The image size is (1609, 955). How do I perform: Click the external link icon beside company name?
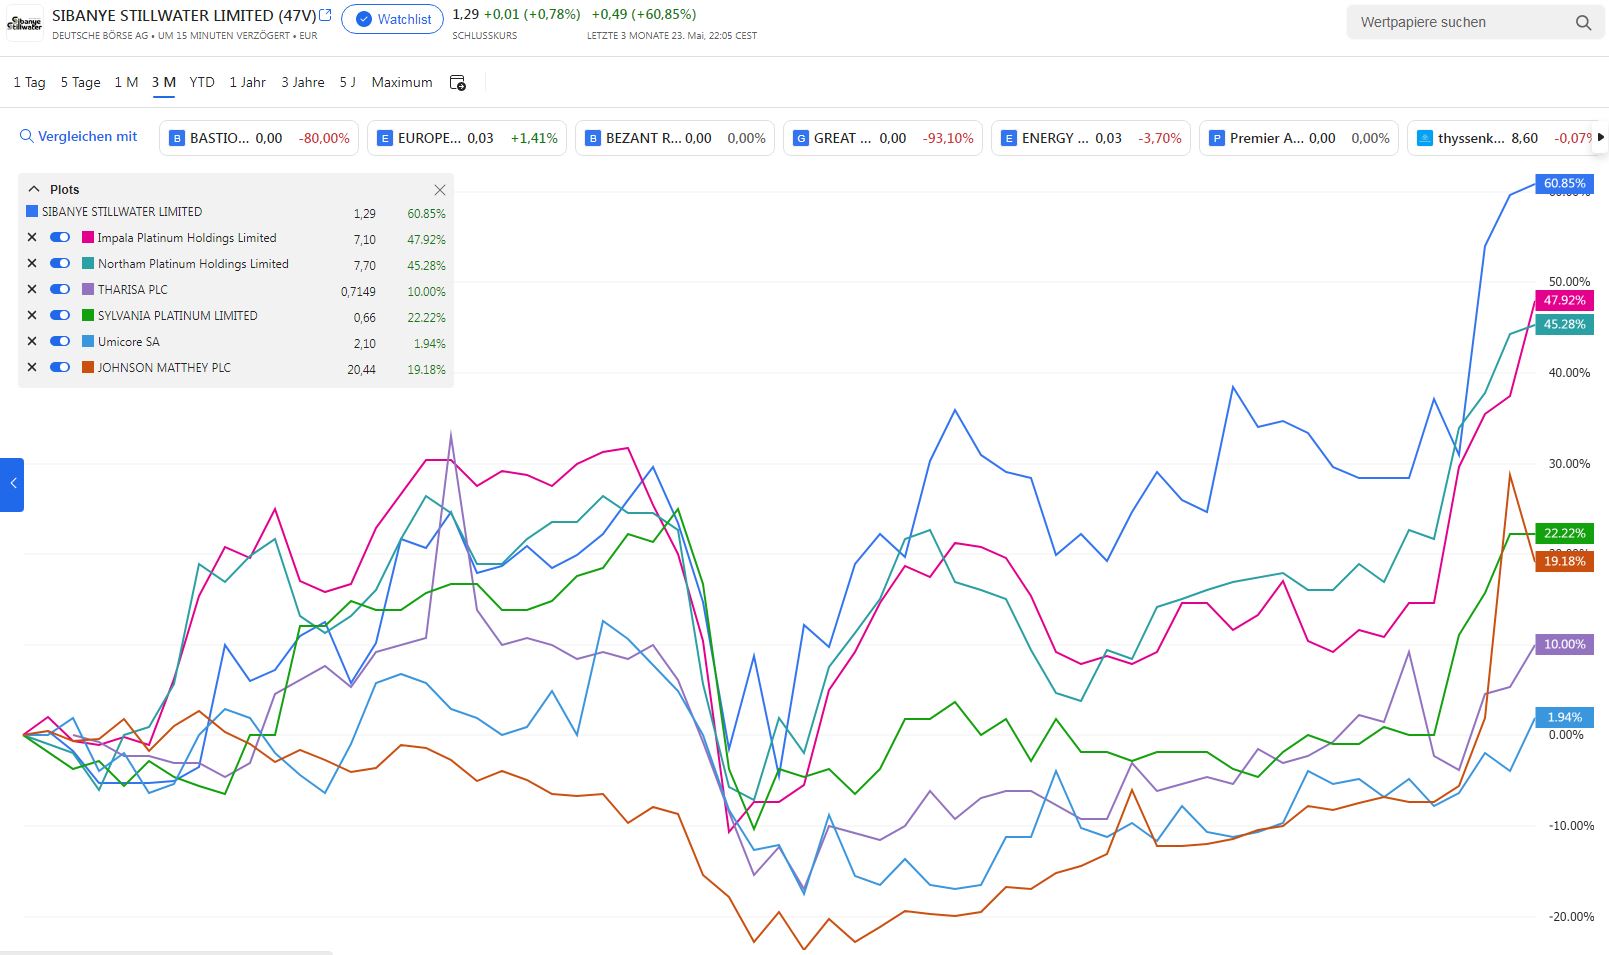pyautogui.click(x=325, y=16)
